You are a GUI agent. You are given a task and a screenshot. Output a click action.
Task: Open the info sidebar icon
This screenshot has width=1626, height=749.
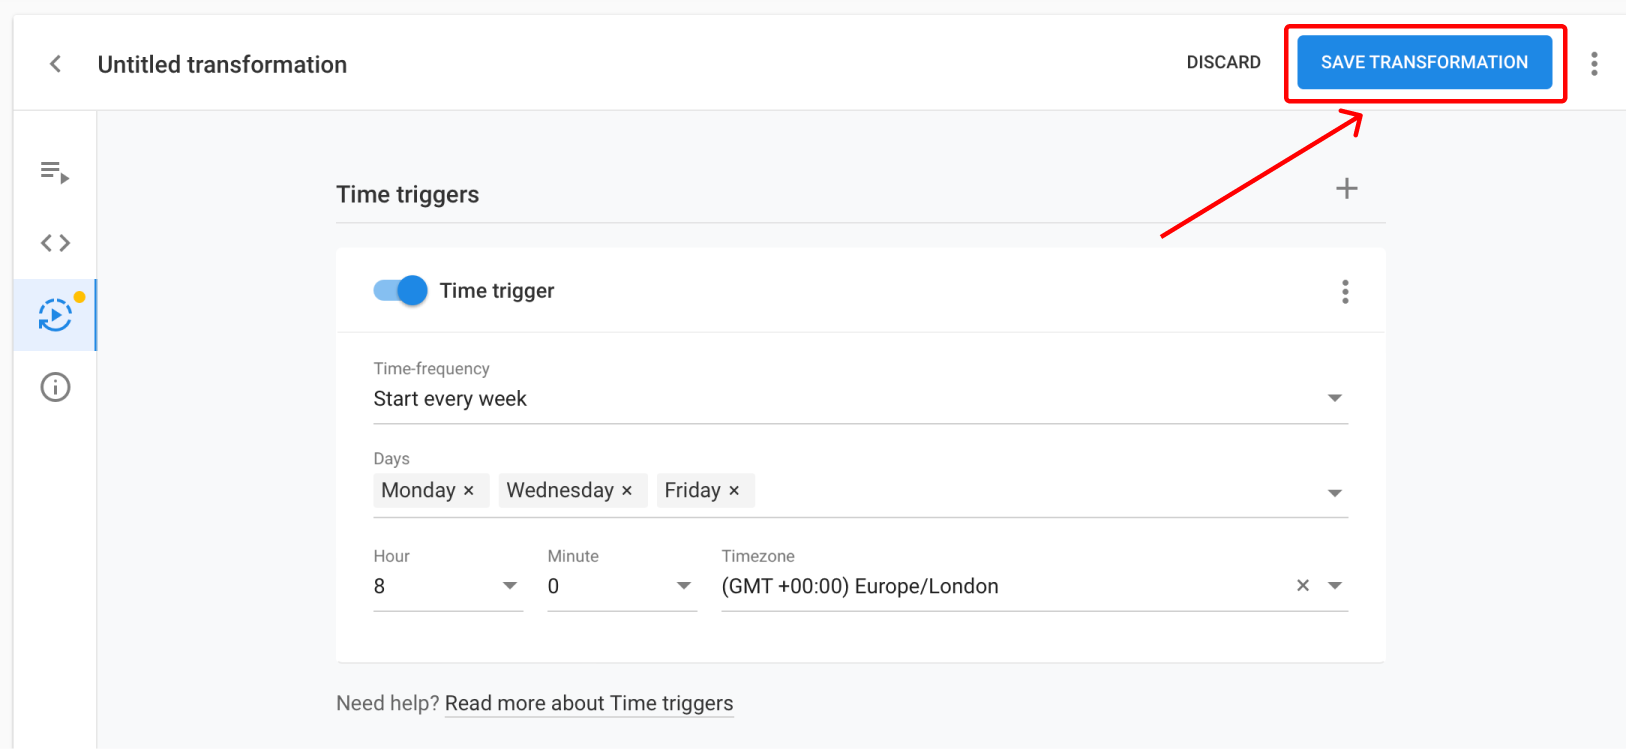pyautogui.click(x=55, y=387)
